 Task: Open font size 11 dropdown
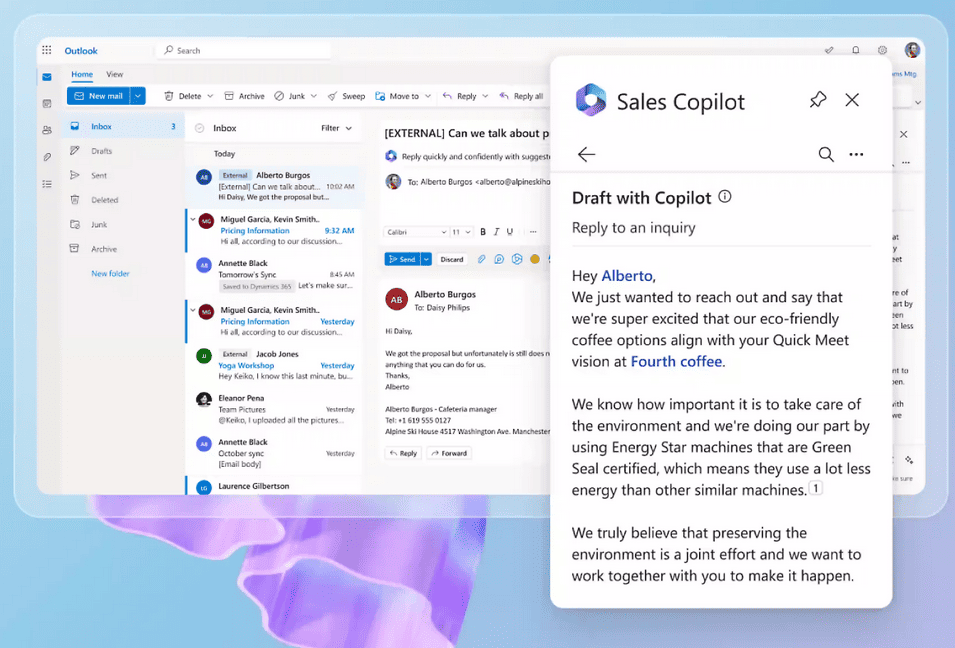(462, 232)
